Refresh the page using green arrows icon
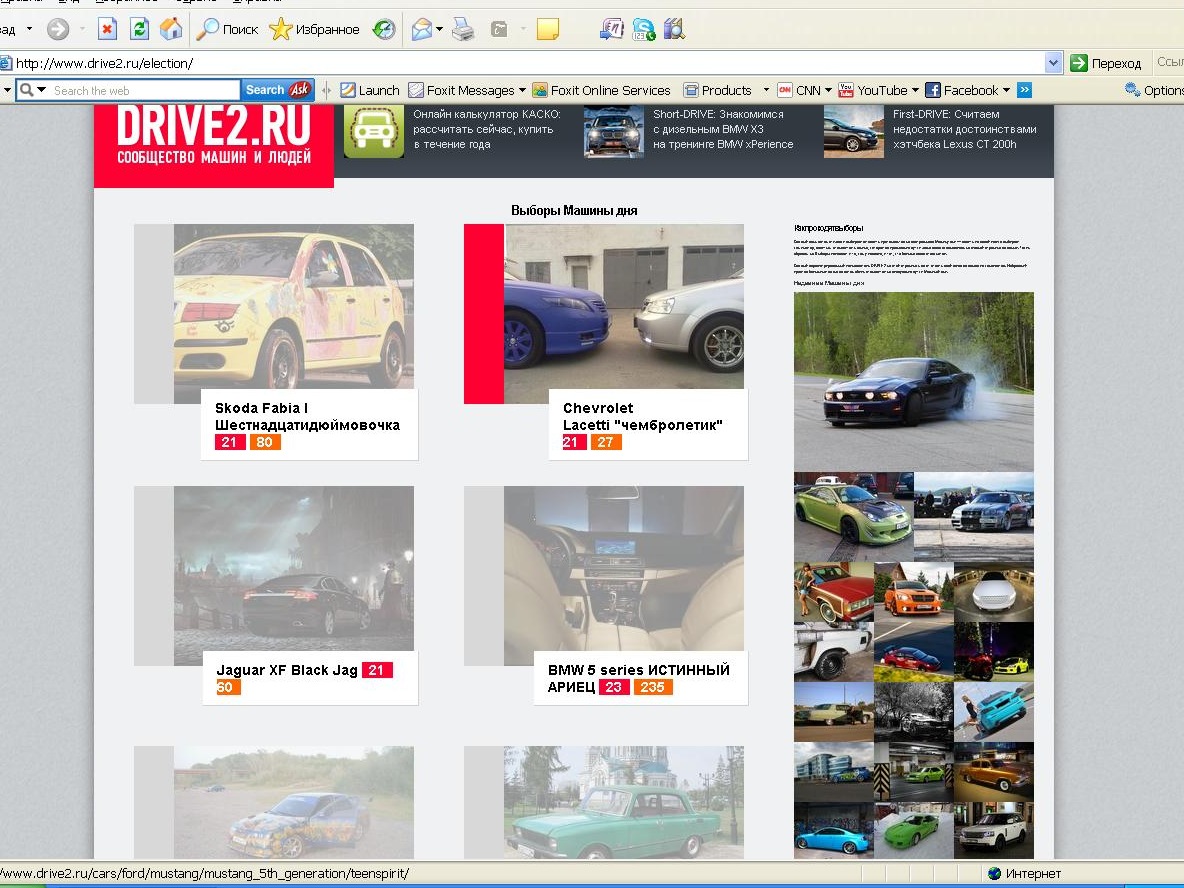1184x888 pixels. (139, 29)
